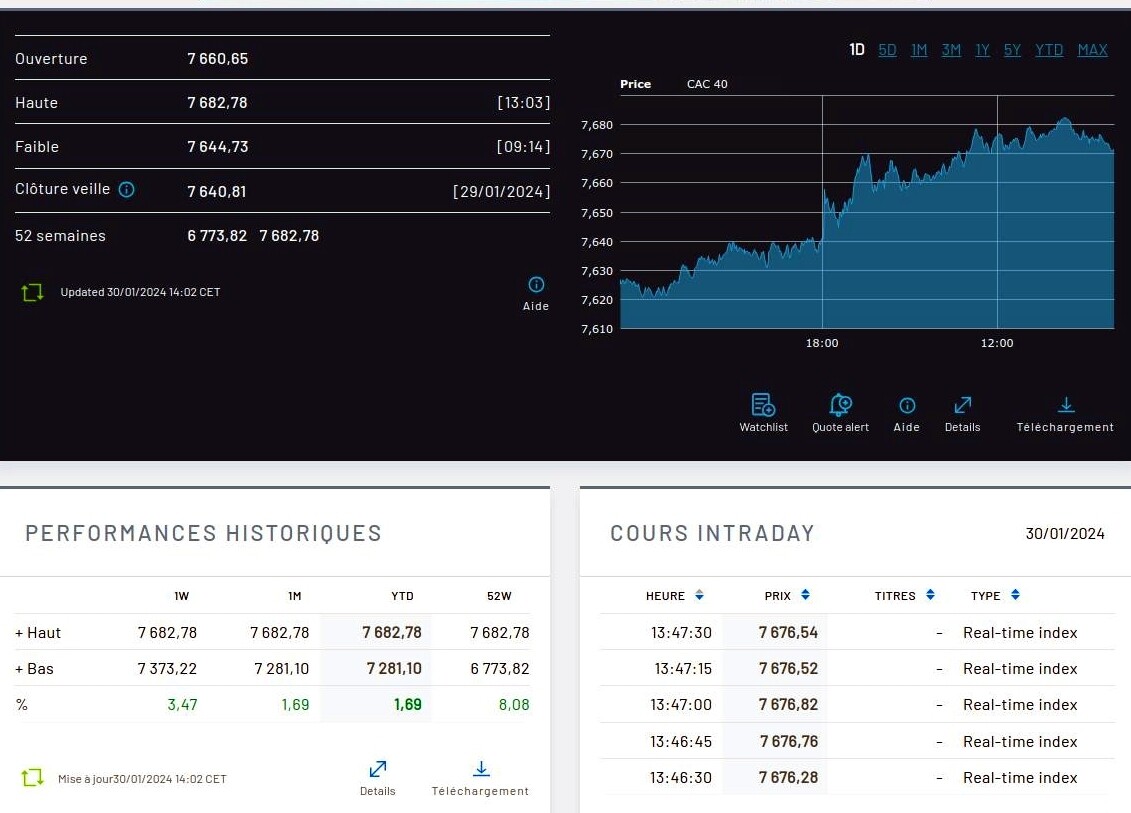Click the price 7 676,52
1131x813 pixels.
coord(788,669)
